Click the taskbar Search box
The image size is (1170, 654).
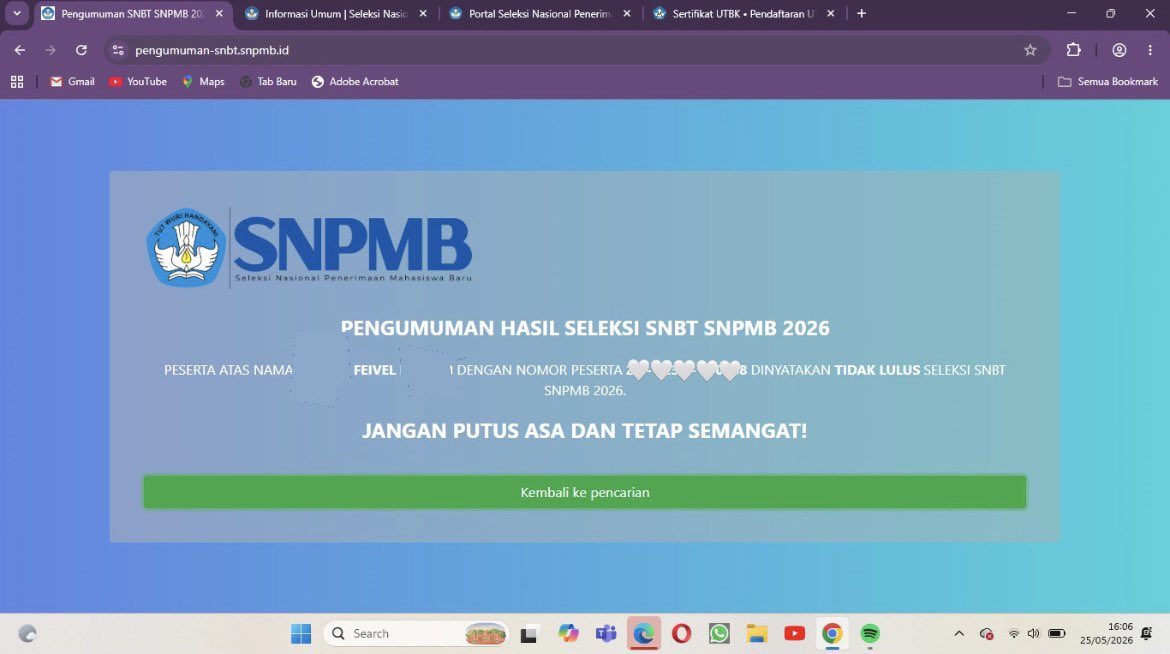pos(416,634)
